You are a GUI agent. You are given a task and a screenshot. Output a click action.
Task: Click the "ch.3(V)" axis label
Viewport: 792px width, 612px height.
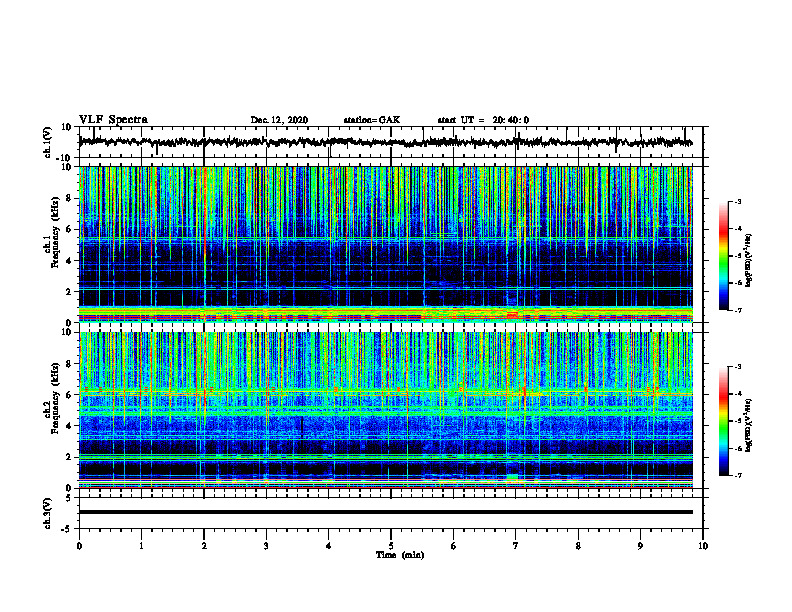coord(48,513)
